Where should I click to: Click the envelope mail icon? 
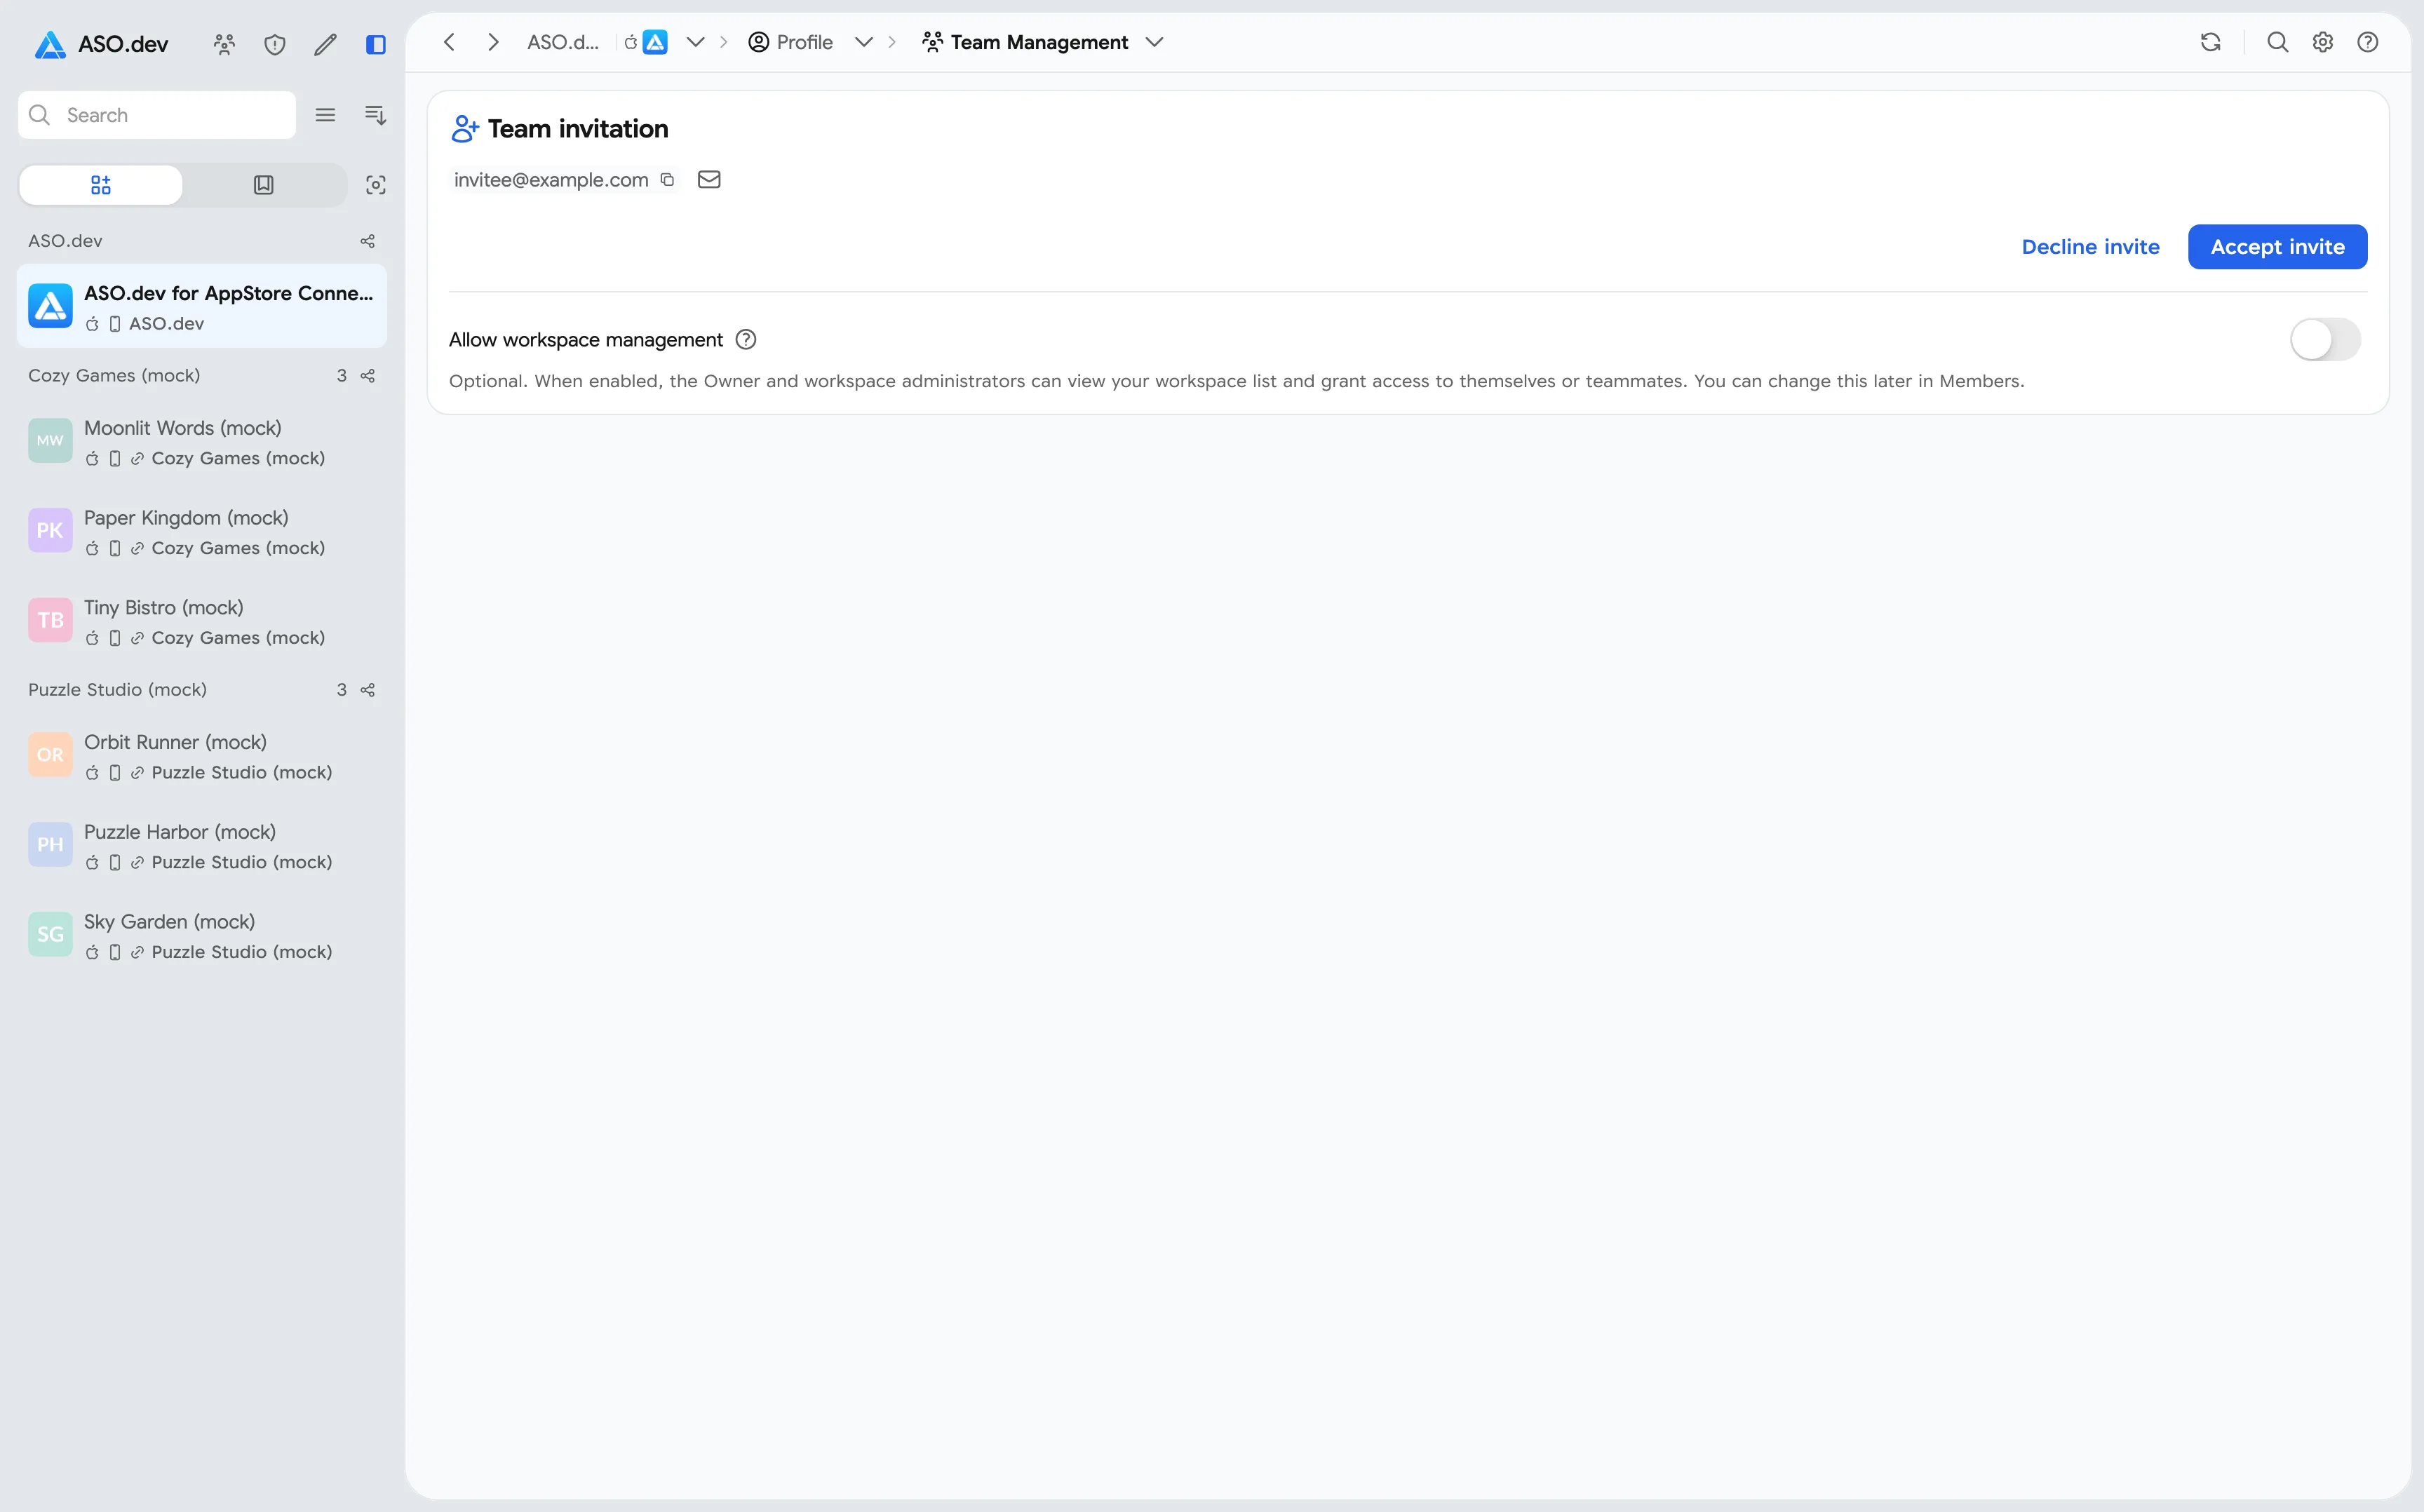click(x=709, y=179)
